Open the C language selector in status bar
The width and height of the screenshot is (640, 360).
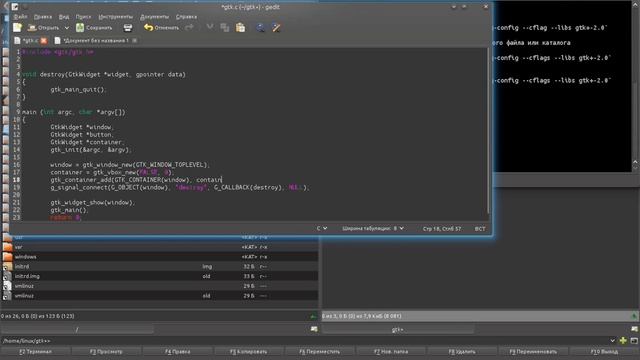[322, 229]
